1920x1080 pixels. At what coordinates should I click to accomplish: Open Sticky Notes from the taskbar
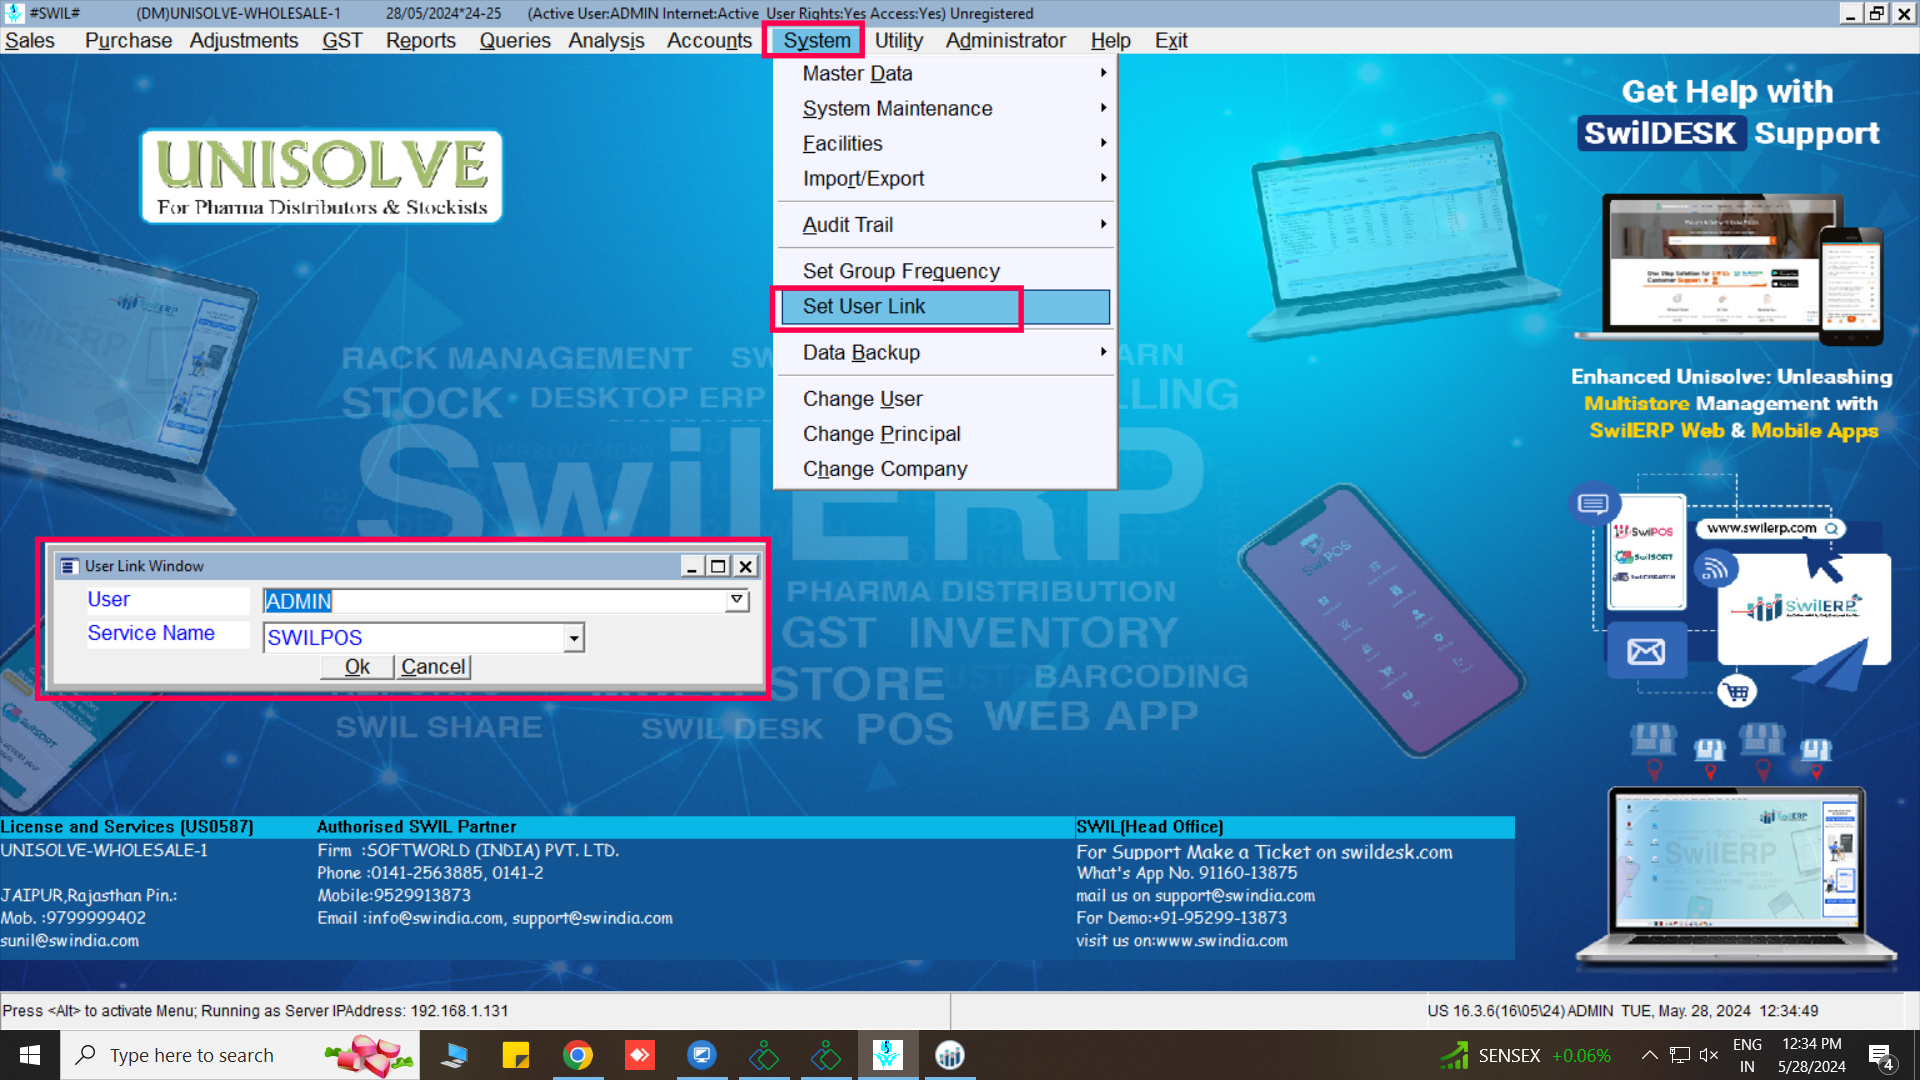click(516, 1055)
